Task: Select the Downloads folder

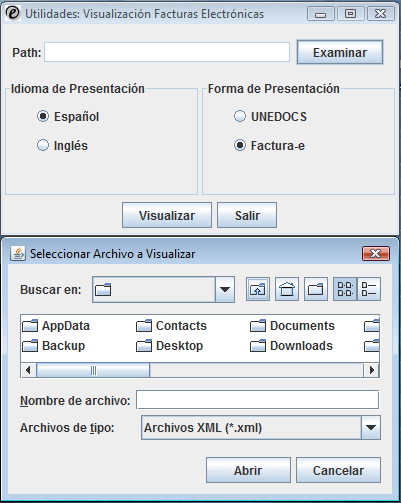Action: click(x=292, y=346)
